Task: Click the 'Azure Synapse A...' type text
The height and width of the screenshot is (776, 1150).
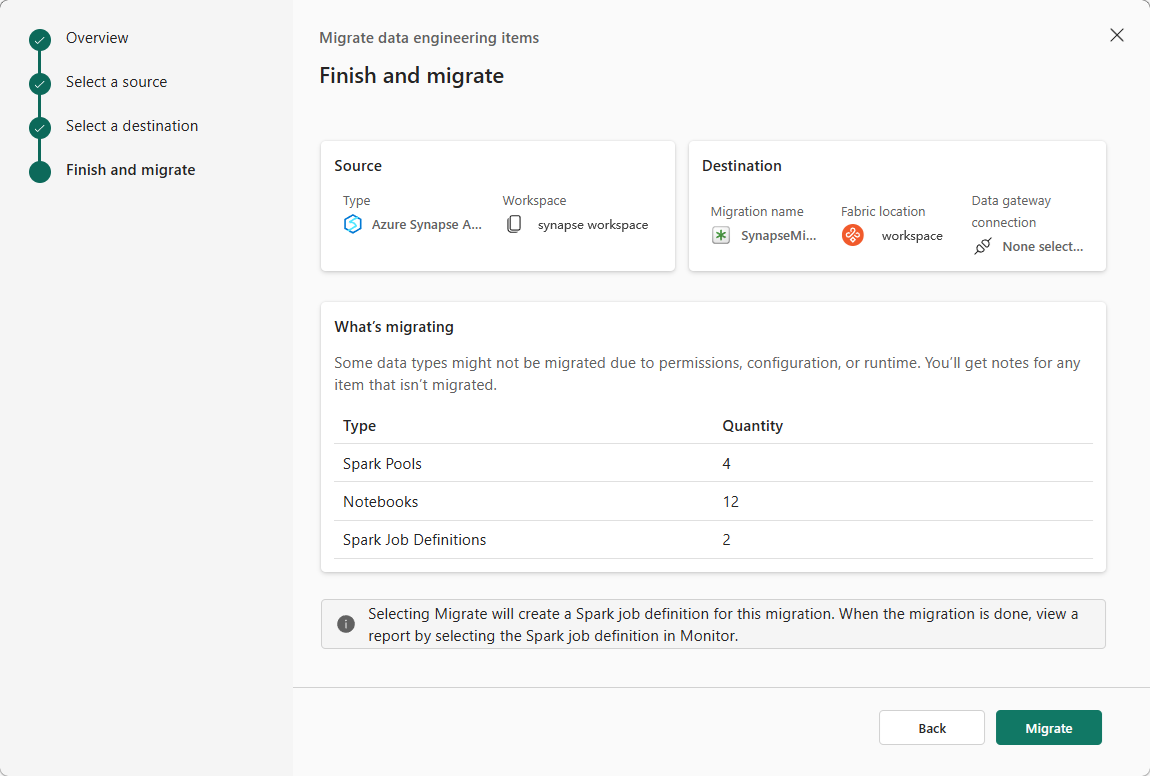Action: click(x=427, y=224)
